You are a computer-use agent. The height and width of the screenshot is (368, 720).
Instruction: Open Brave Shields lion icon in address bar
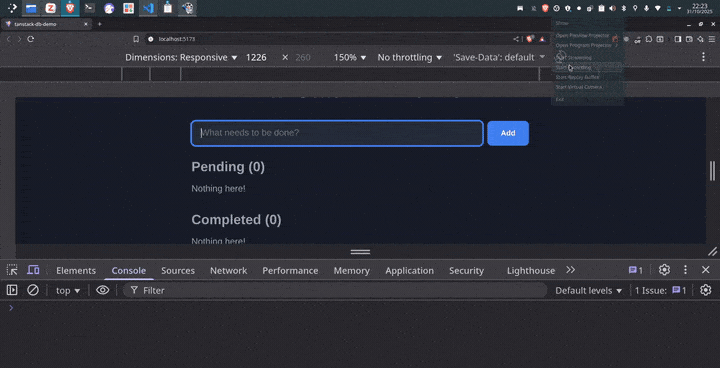click(x=529, y=39)
